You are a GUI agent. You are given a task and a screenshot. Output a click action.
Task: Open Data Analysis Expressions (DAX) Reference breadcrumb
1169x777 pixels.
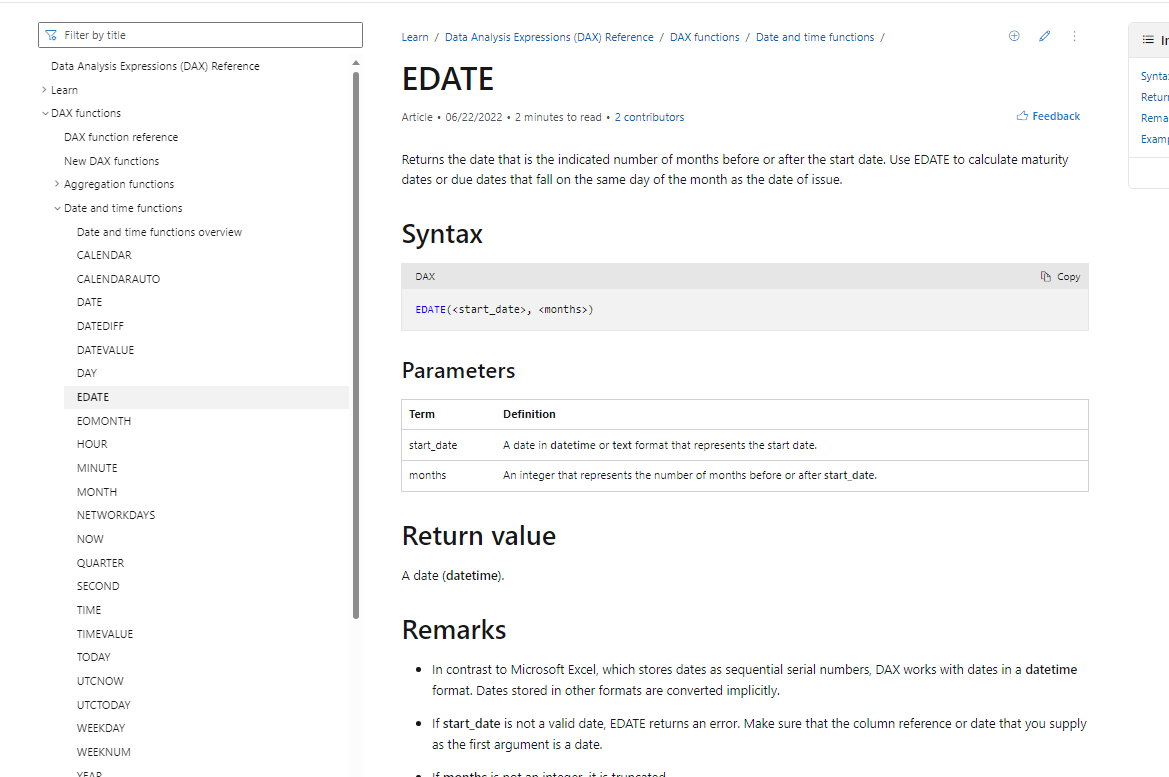[x=549, y=37]
